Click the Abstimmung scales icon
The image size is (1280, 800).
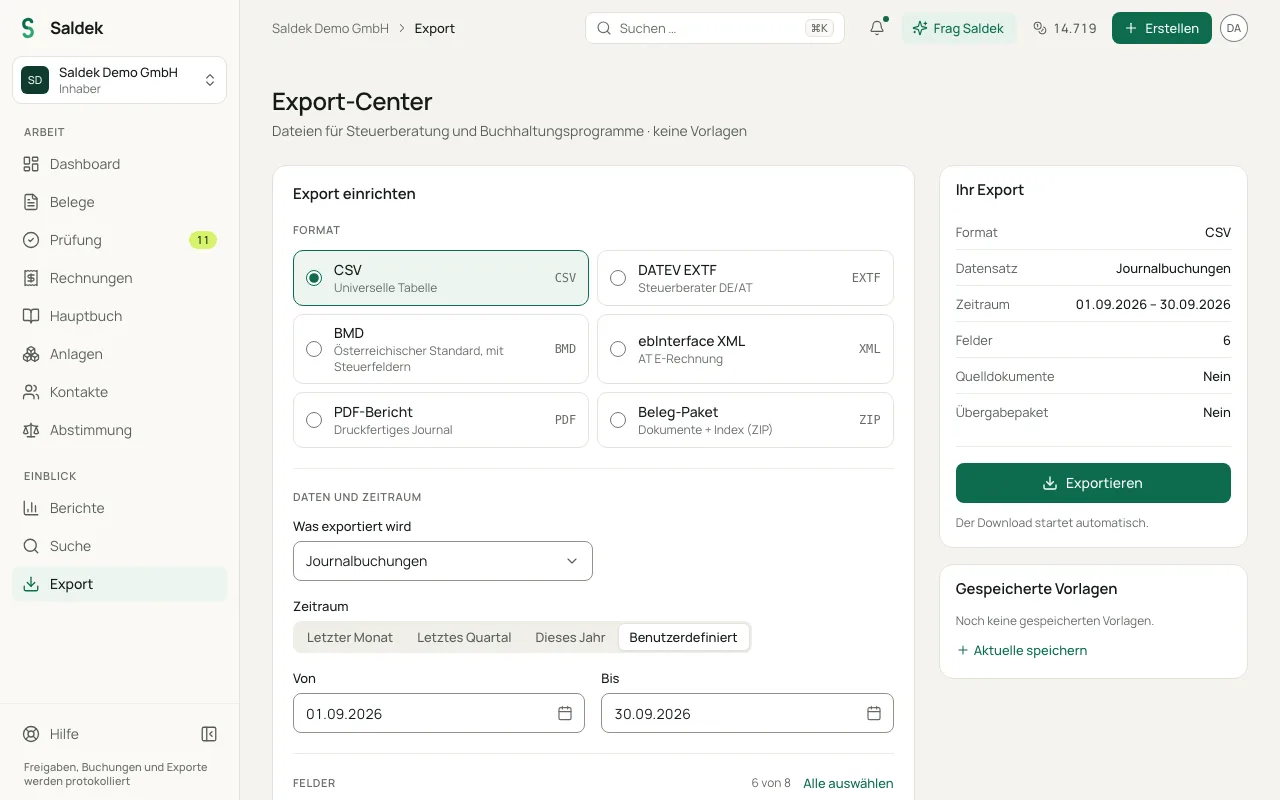coord(31,430)
